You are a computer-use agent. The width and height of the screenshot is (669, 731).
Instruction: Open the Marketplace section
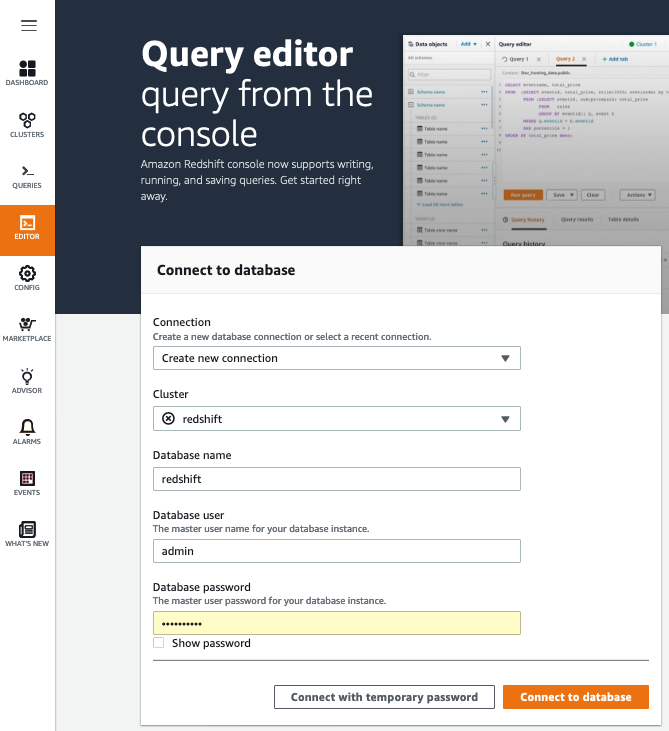click(x=28, y=330)
